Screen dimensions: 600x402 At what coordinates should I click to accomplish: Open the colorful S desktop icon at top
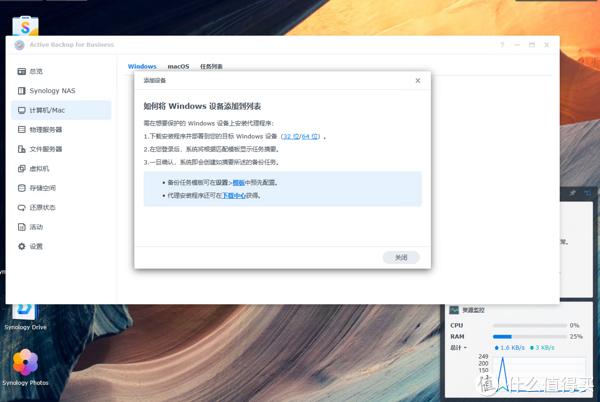coord(25,26)
